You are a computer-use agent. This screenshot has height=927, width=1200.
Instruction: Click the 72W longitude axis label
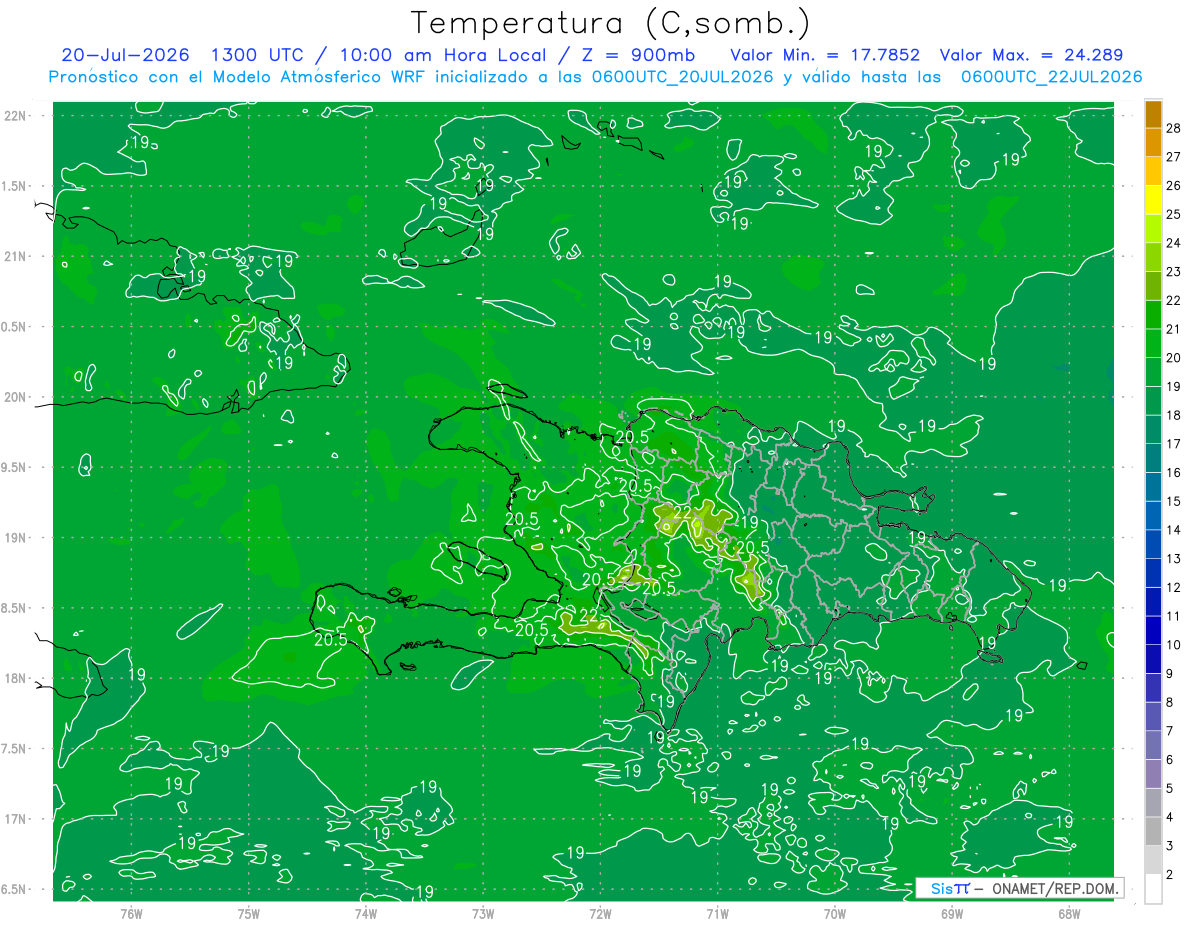tap(600, 913)
